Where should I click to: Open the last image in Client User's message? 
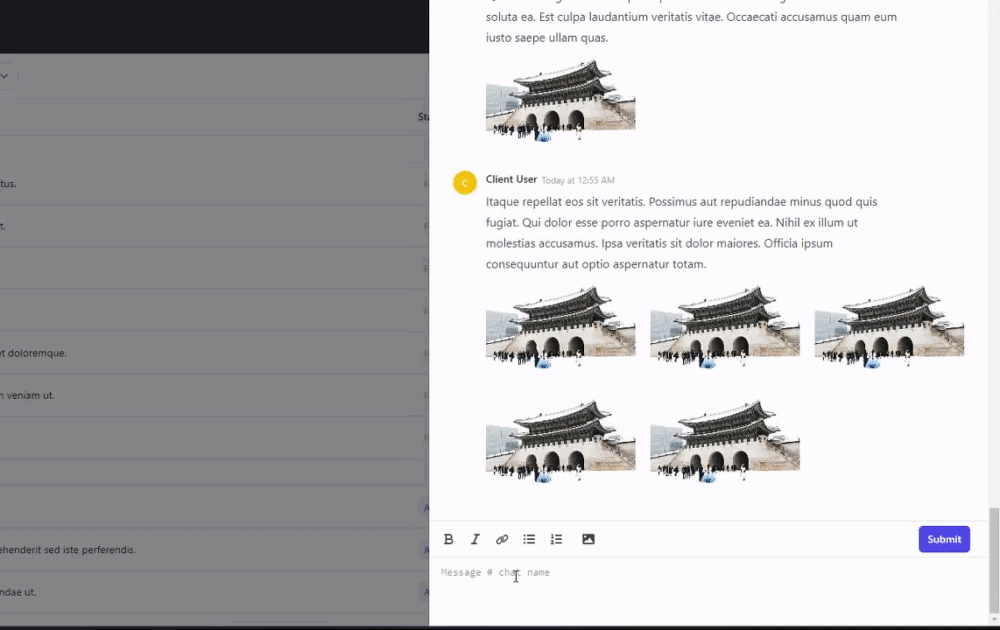click(x=724, y=441)
